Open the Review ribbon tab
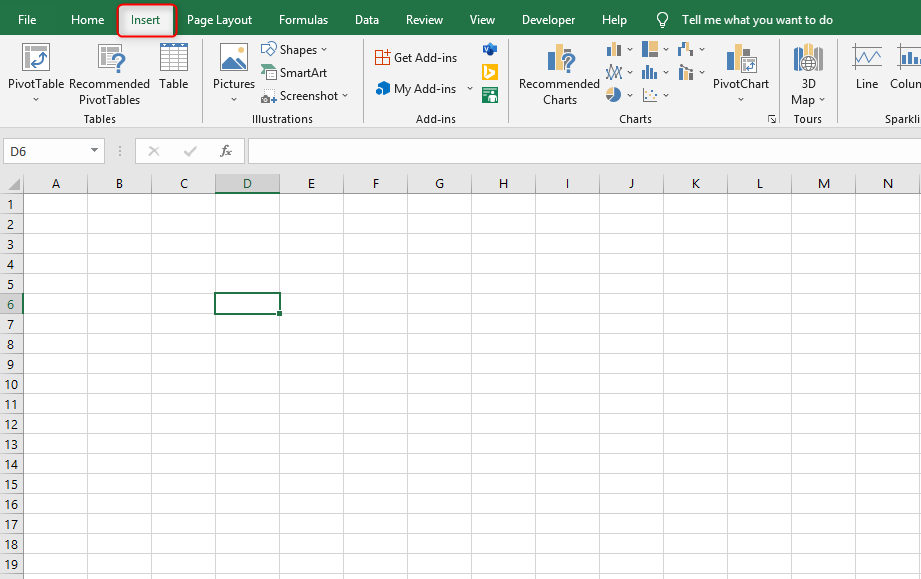 click(424, 19)
